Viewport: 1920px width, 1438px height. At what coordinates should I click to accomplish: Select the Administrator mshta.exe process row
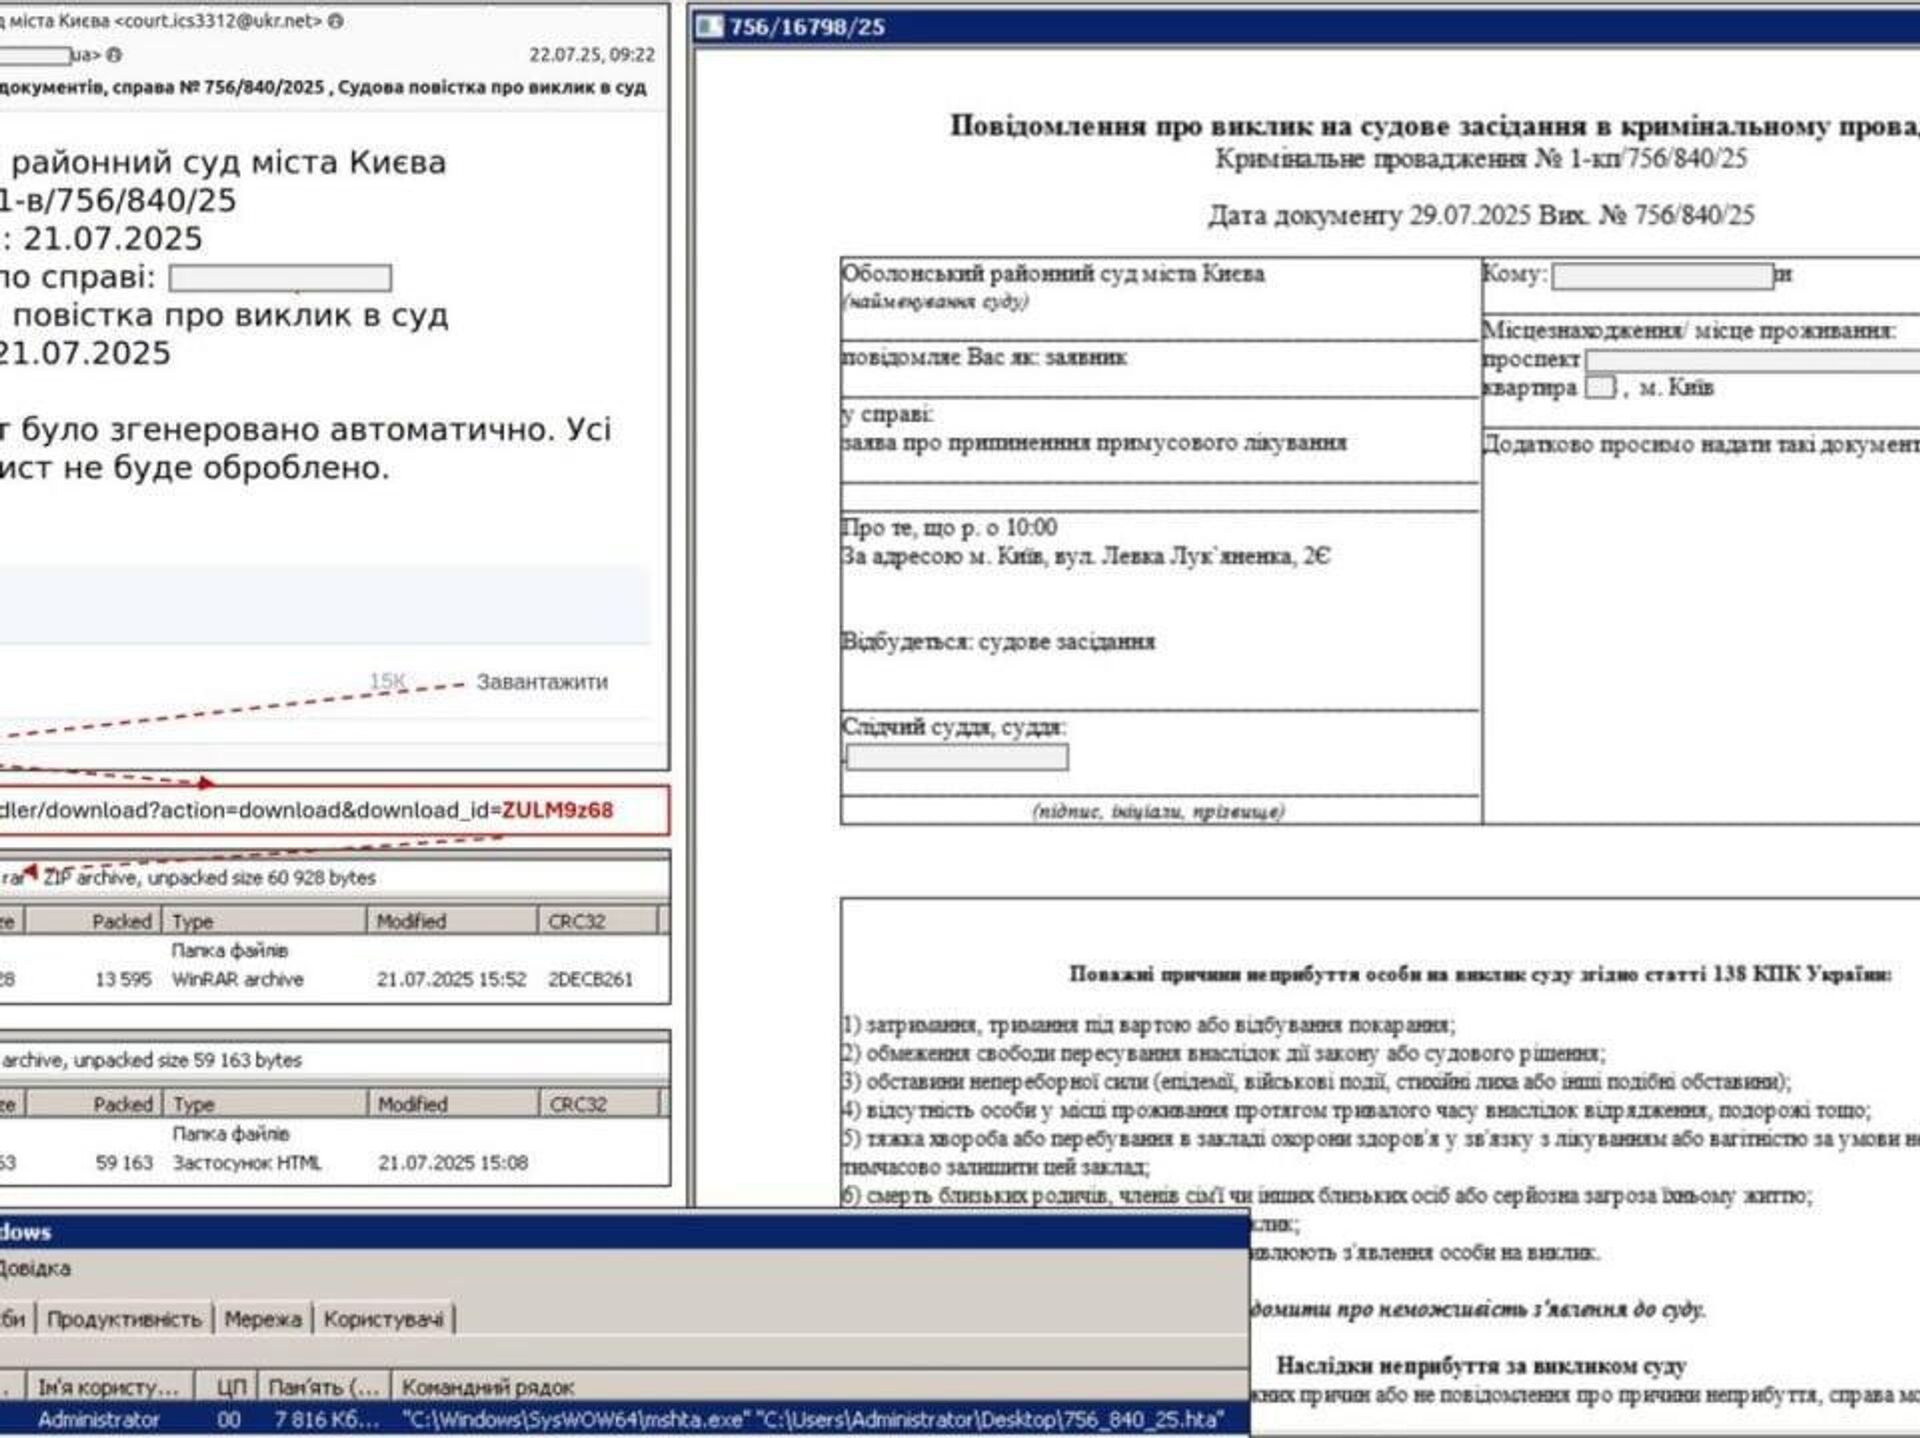coord(600,1419)
